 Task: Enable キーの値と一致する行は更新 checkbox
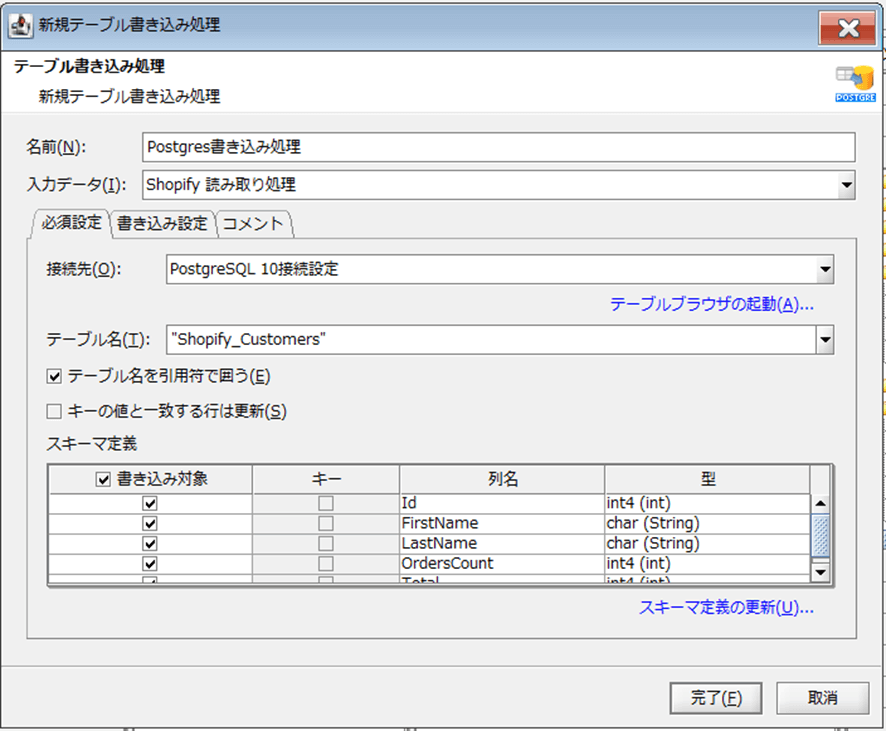pyautogui.click(x=54, y=411)
